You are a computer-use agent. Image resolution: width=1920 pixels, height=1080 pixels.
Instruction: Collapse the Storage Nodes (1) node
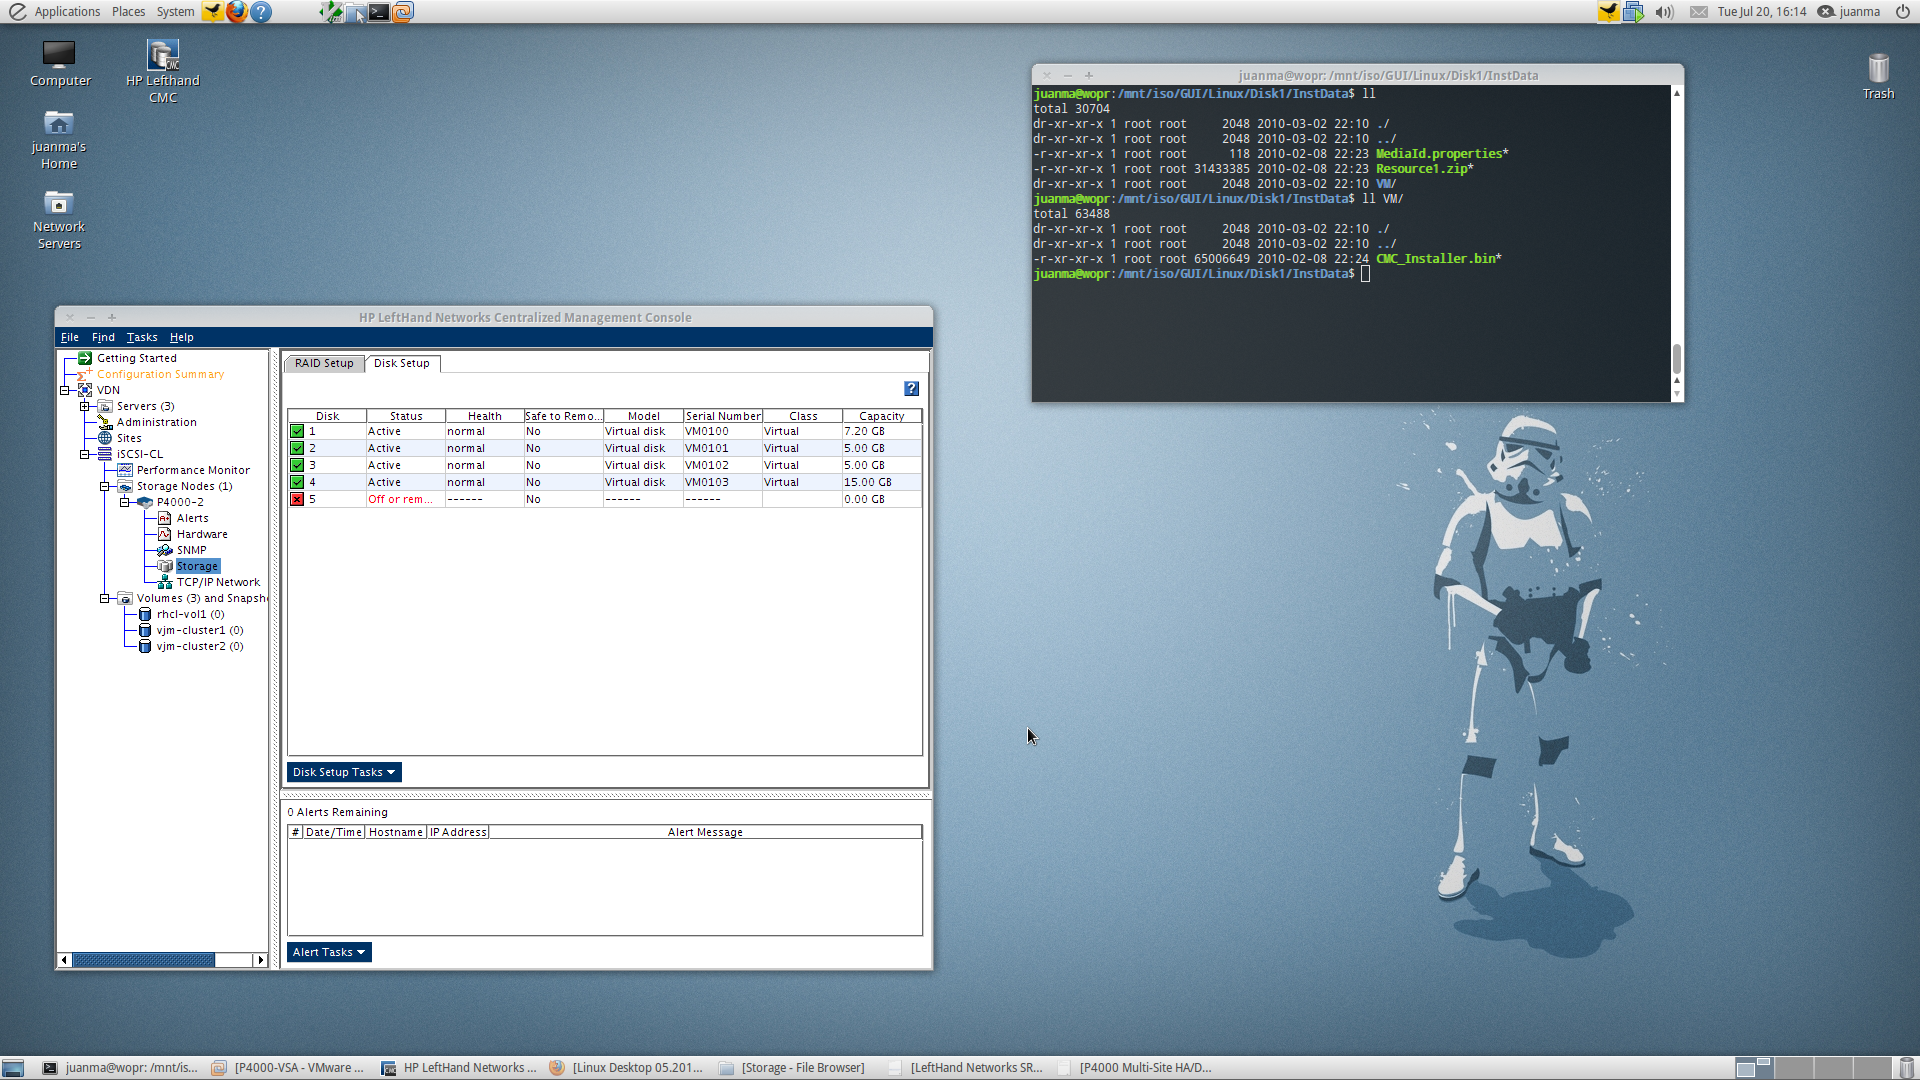[105, 486]
